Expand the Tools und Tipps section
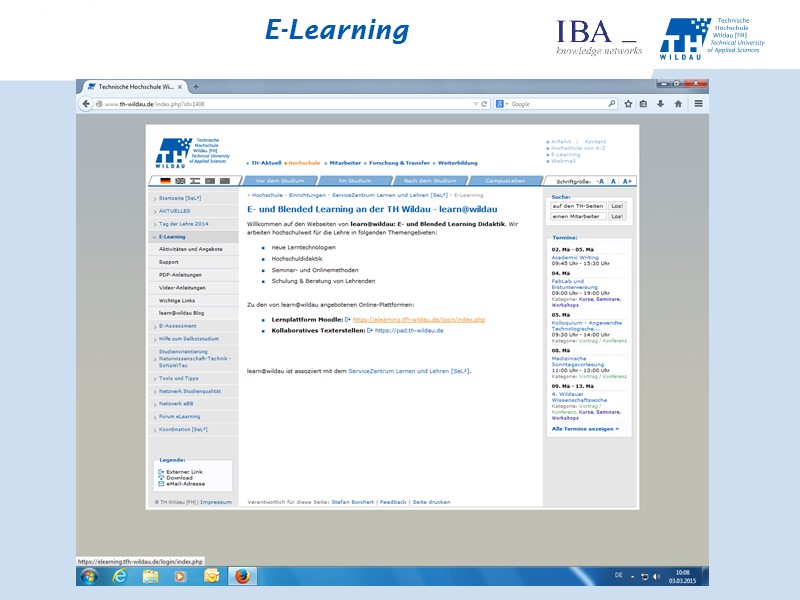The image size is (800, 600). coord(177,378)
